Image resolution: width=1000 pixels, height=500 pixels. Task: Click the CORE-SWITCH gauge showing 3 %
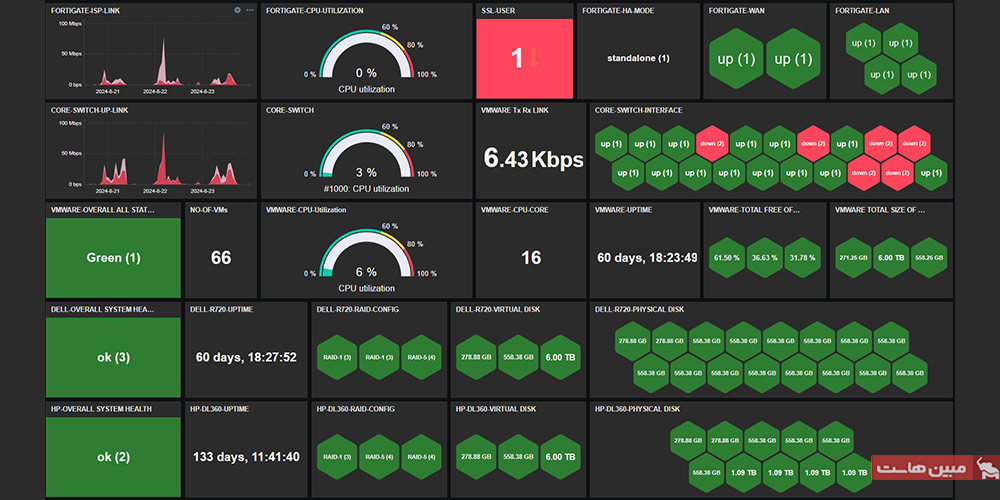366,156
